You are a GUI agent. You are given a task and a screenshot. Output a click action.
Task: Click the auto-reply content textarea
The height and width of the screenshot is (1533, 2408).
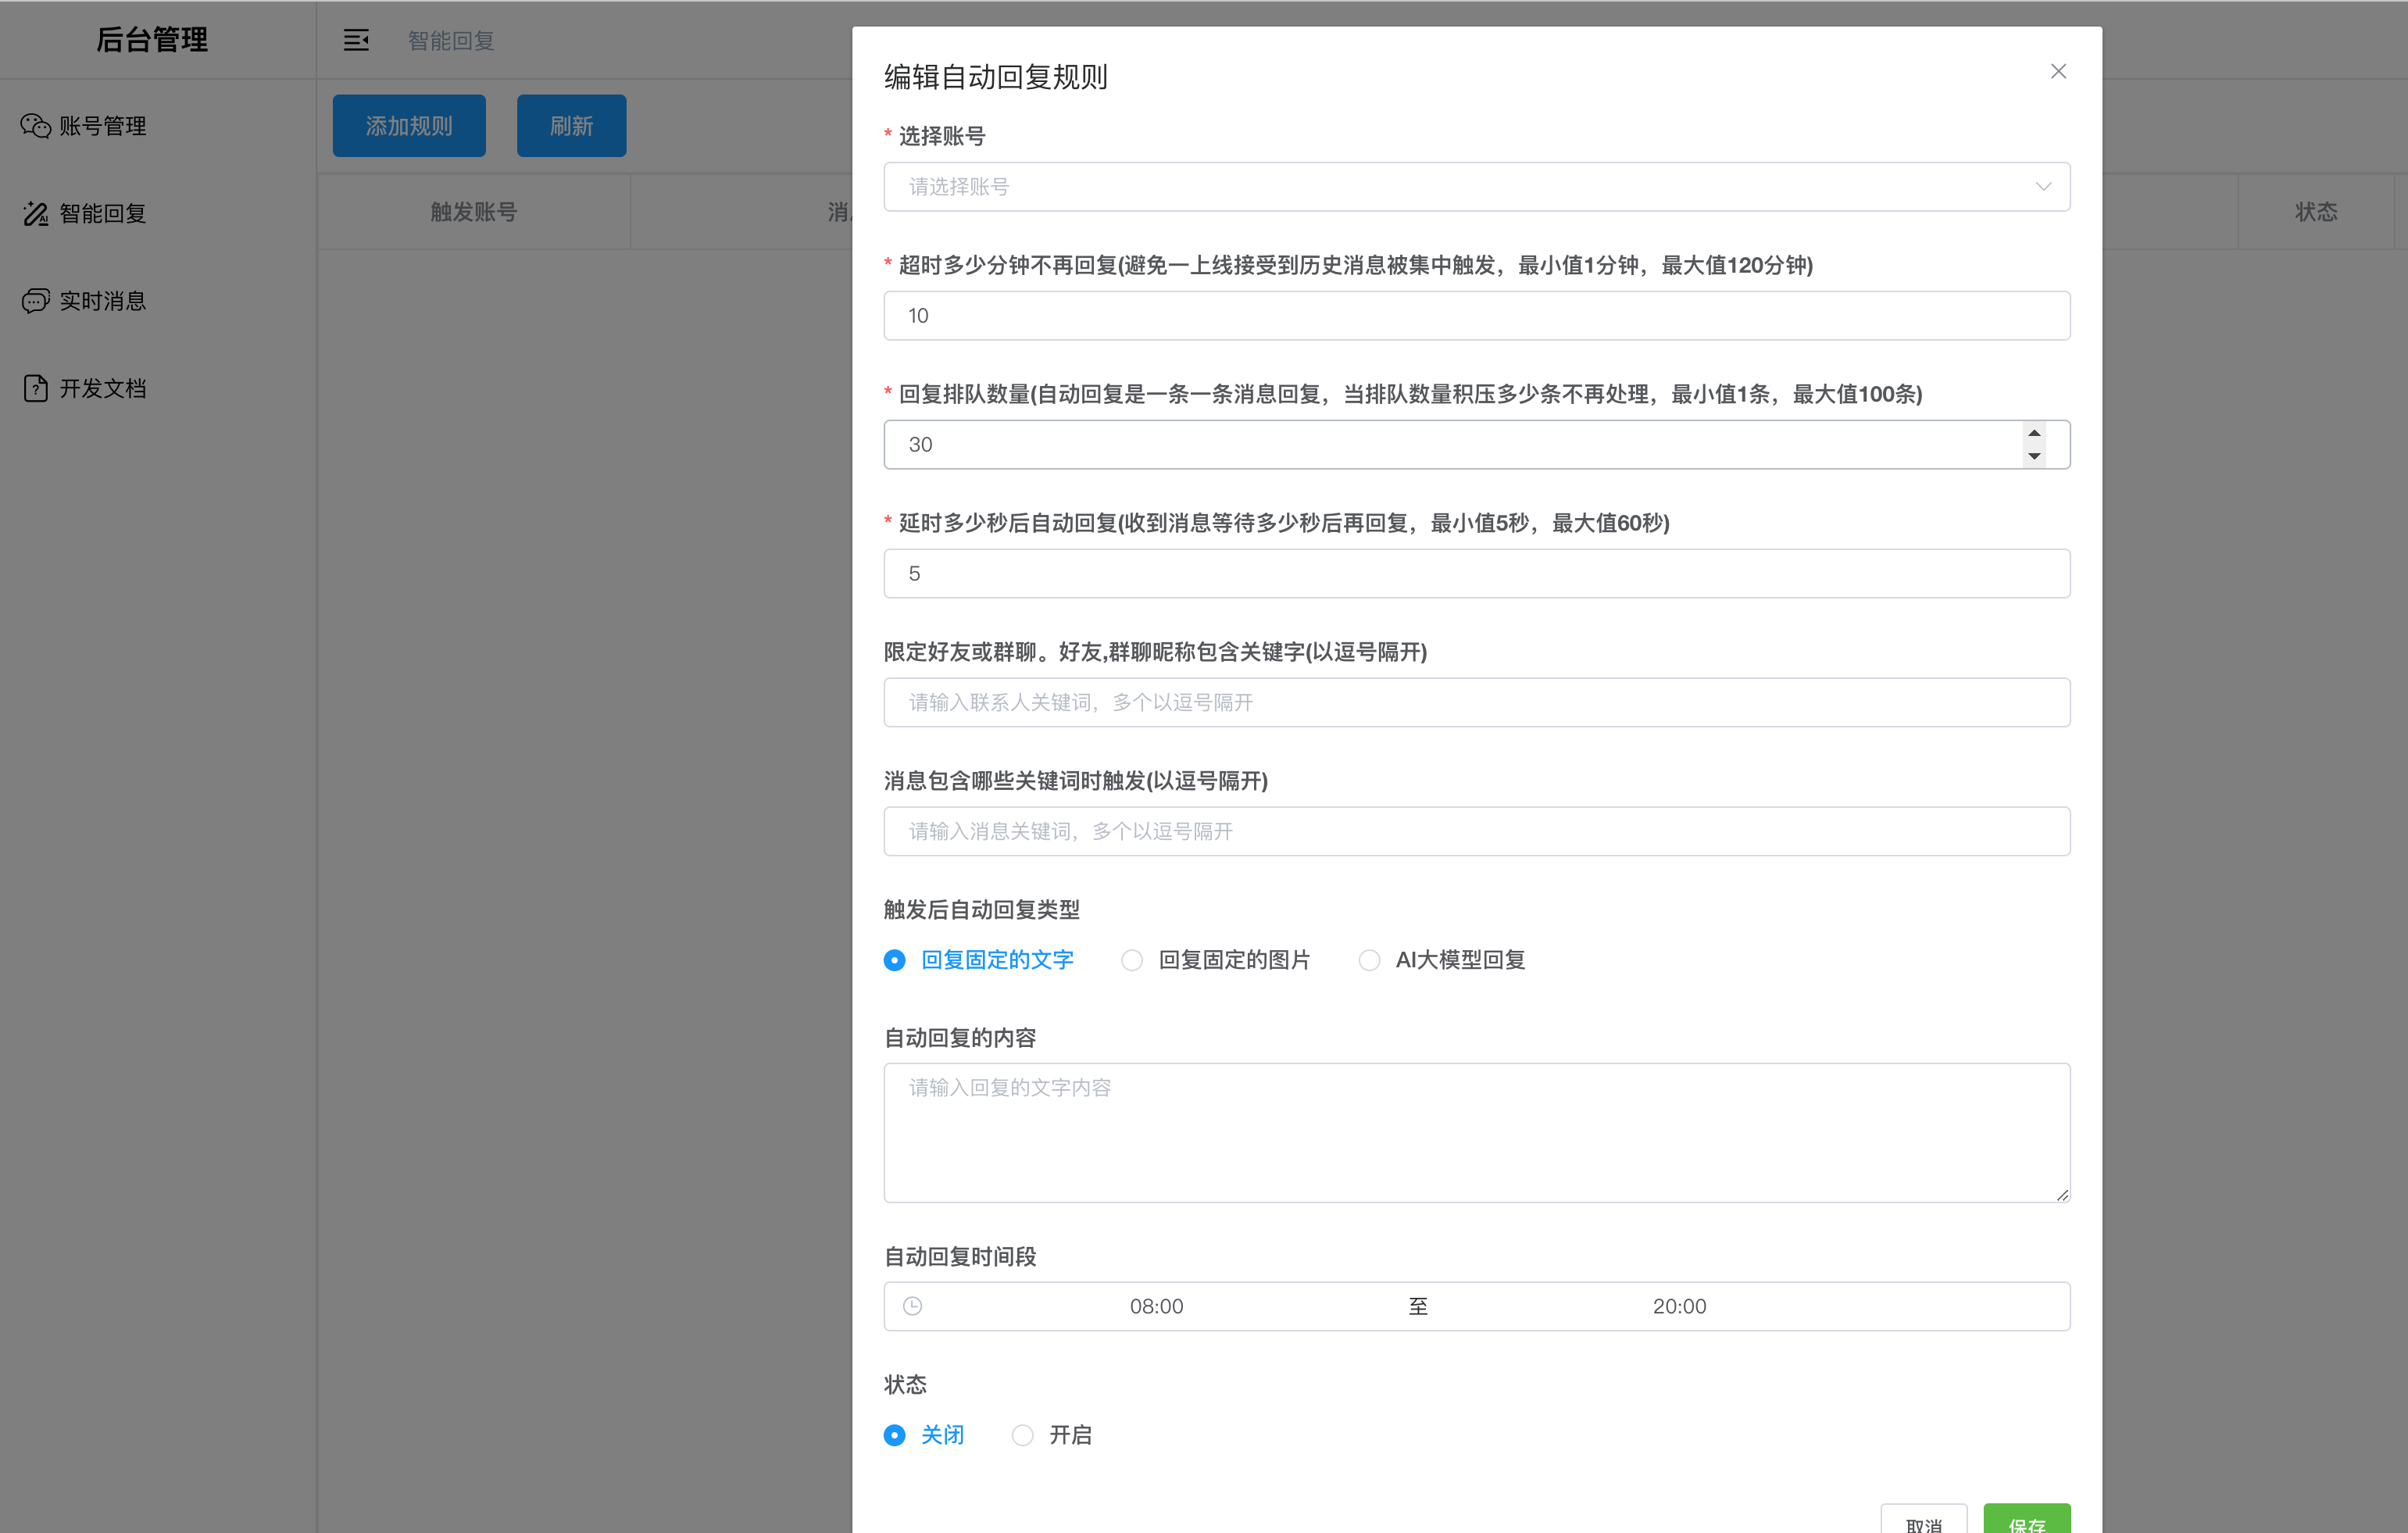pyautogui.click(x=1476, y=1133)
